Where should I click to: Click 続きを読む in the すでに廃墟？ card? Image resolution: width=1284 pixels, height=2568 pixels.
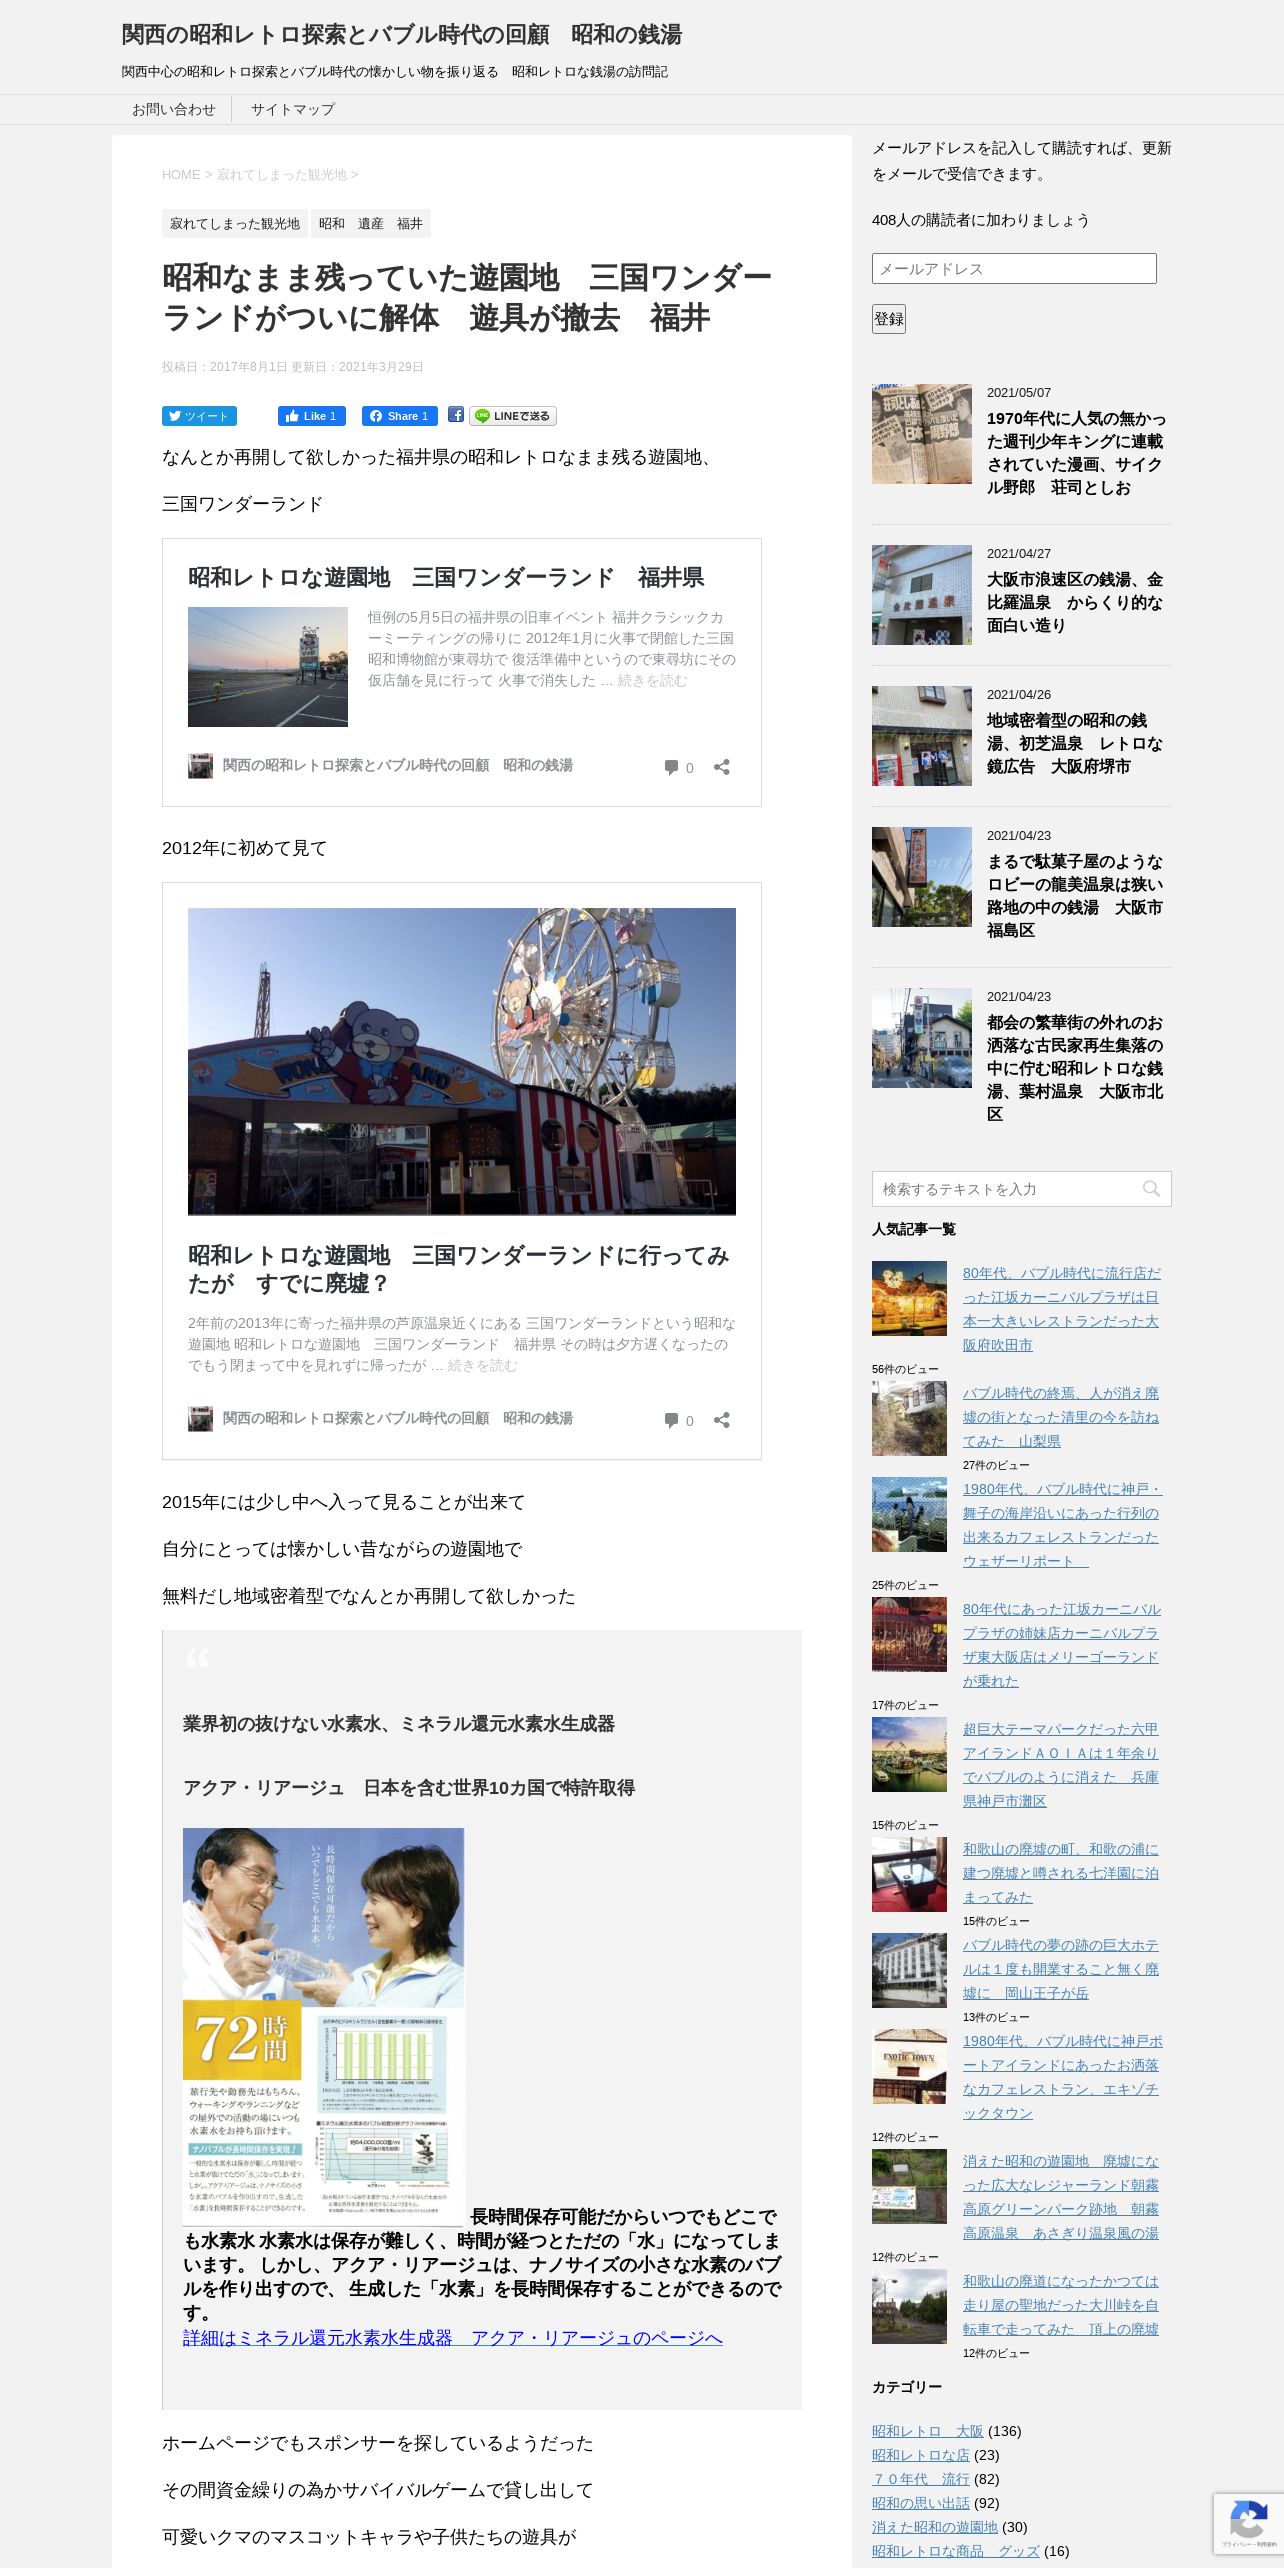point(482,1366)
